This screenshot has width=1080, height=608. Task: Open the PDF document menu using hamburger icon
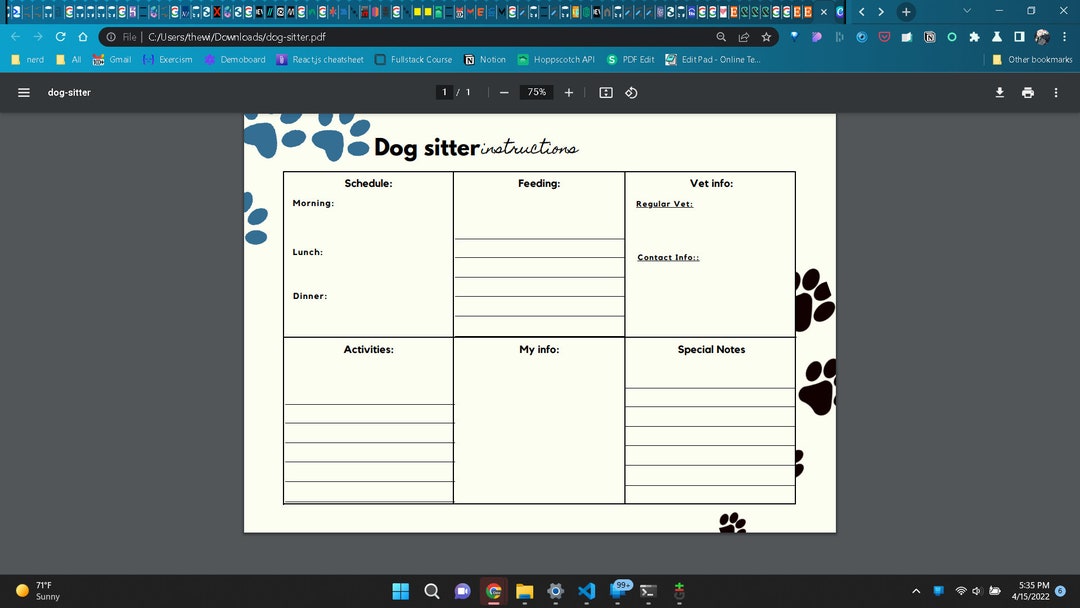(x=24, y=92)
